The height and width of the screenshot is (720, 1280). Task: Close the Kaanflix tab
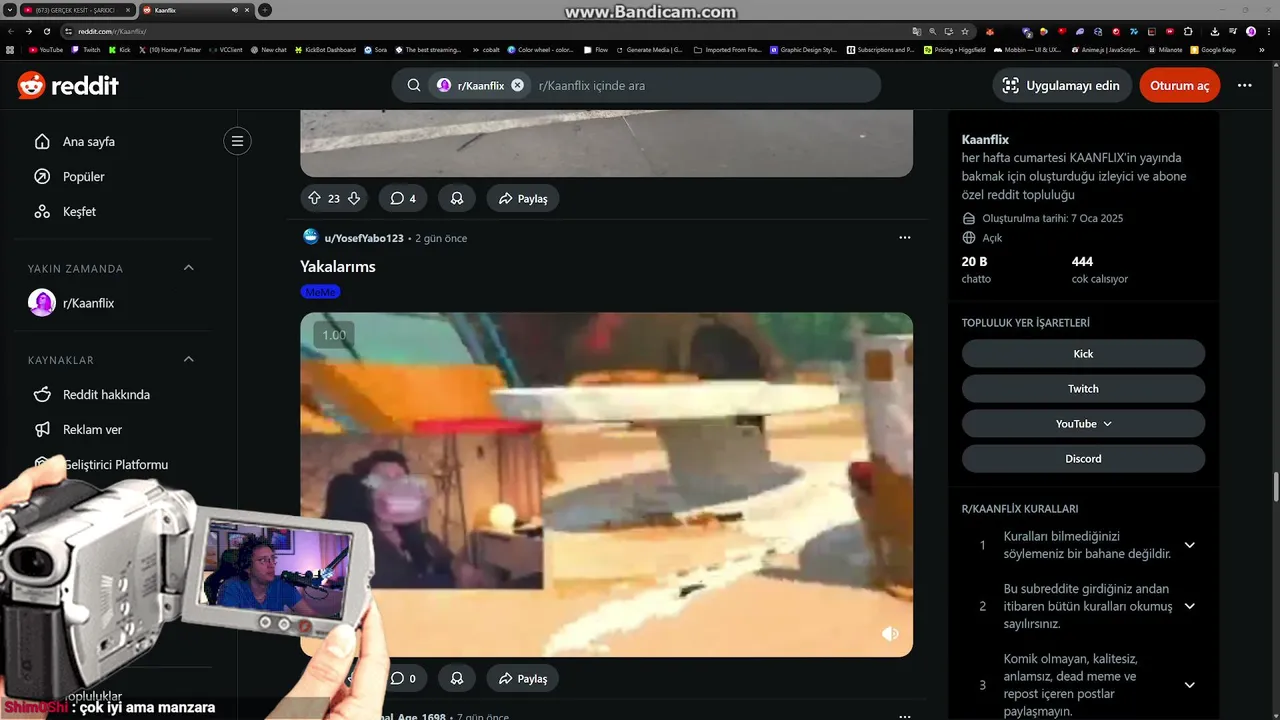click(247, 10)
